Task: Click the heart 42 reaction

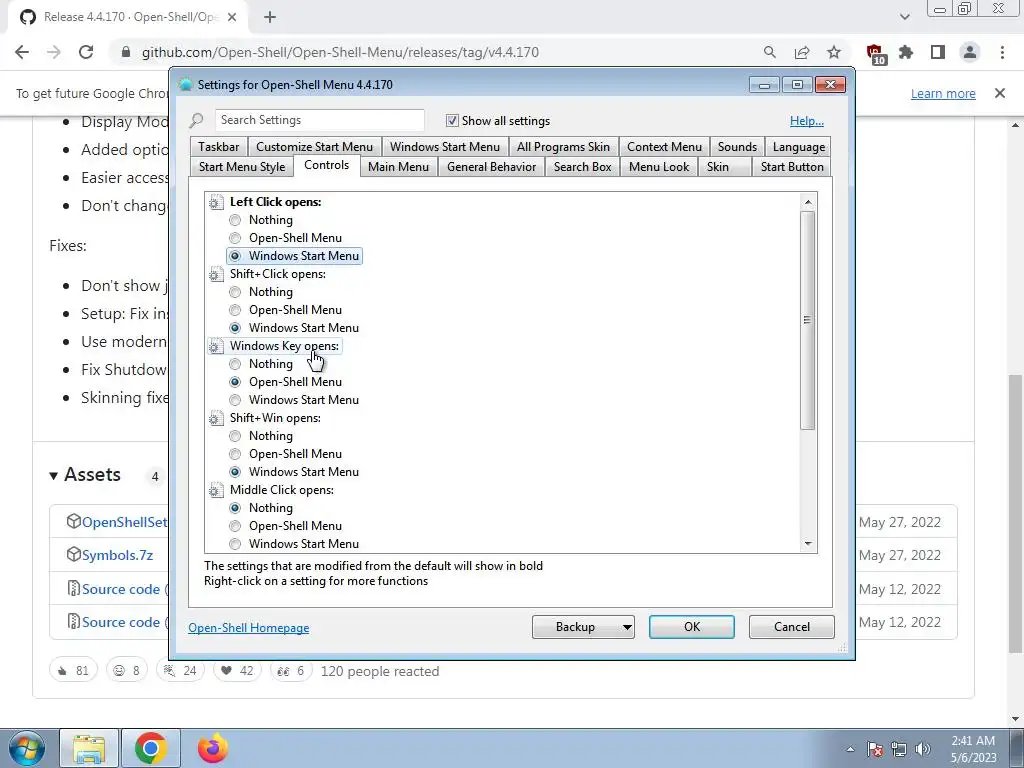Action: 238,671
